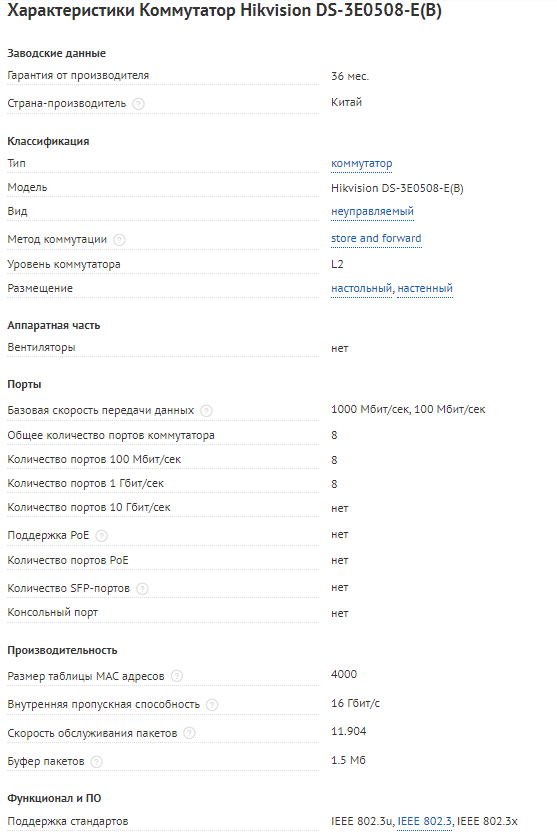Screen dimensions: 557x838
Task: Open the неуправляемый link
Action: point(372,212)
